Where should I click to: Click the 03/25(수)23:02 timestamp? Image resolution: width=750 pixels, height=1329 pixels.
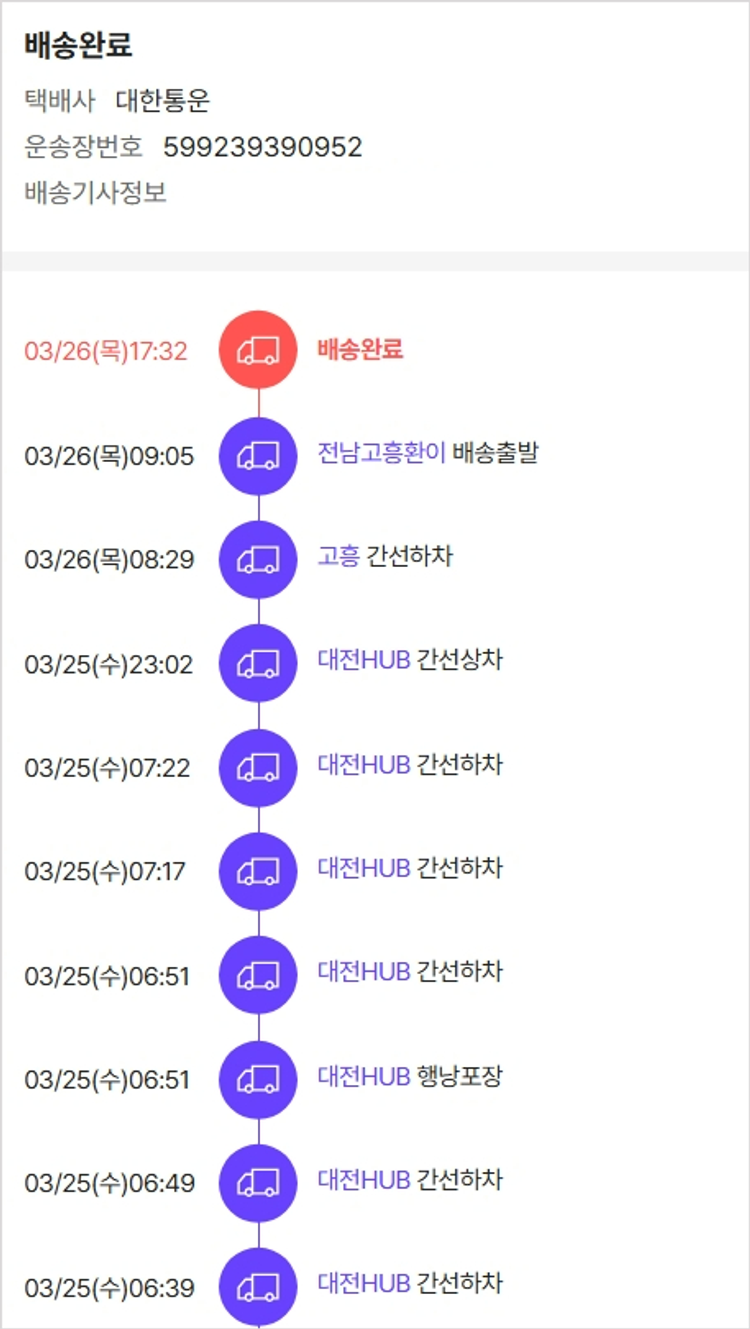coord(109,665)
